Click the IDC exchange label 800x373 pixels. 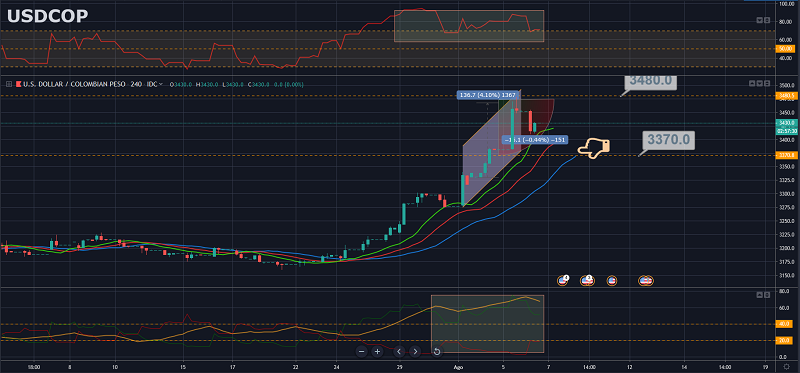pyautogui.click(x=152, y=84)
